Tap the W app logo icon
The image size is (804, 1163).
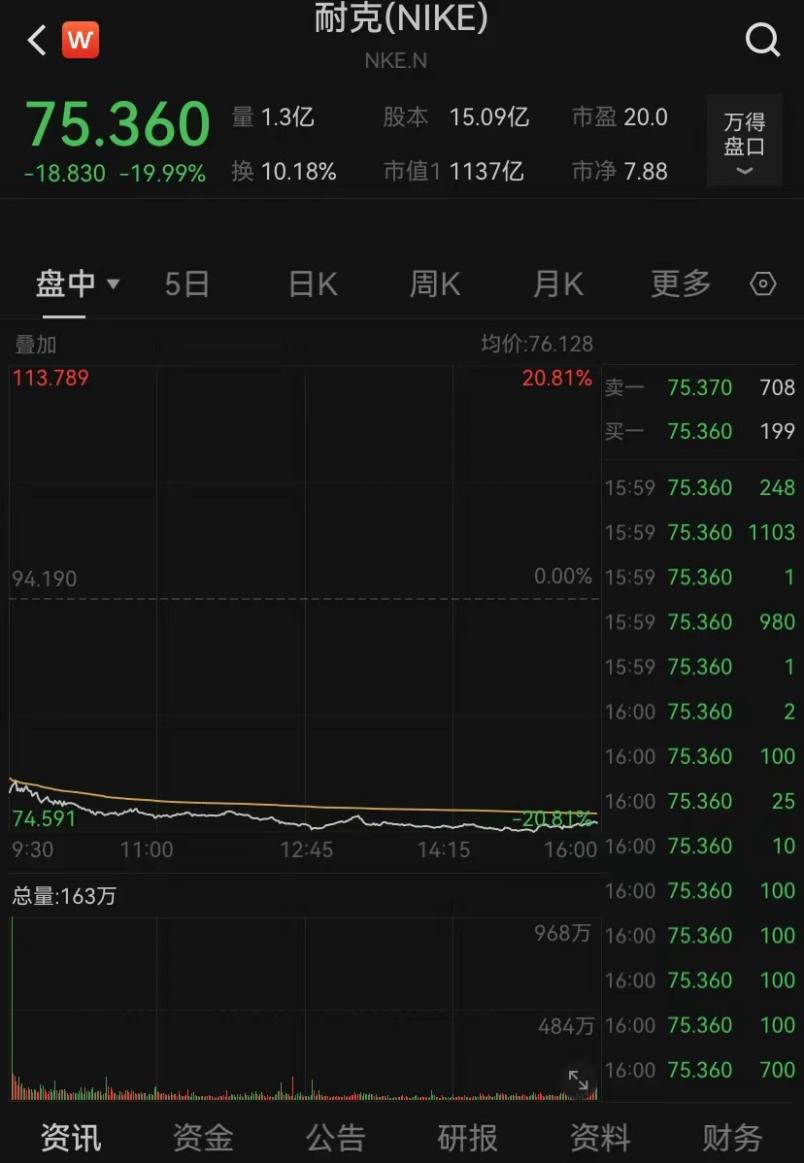tap(80, 41)
